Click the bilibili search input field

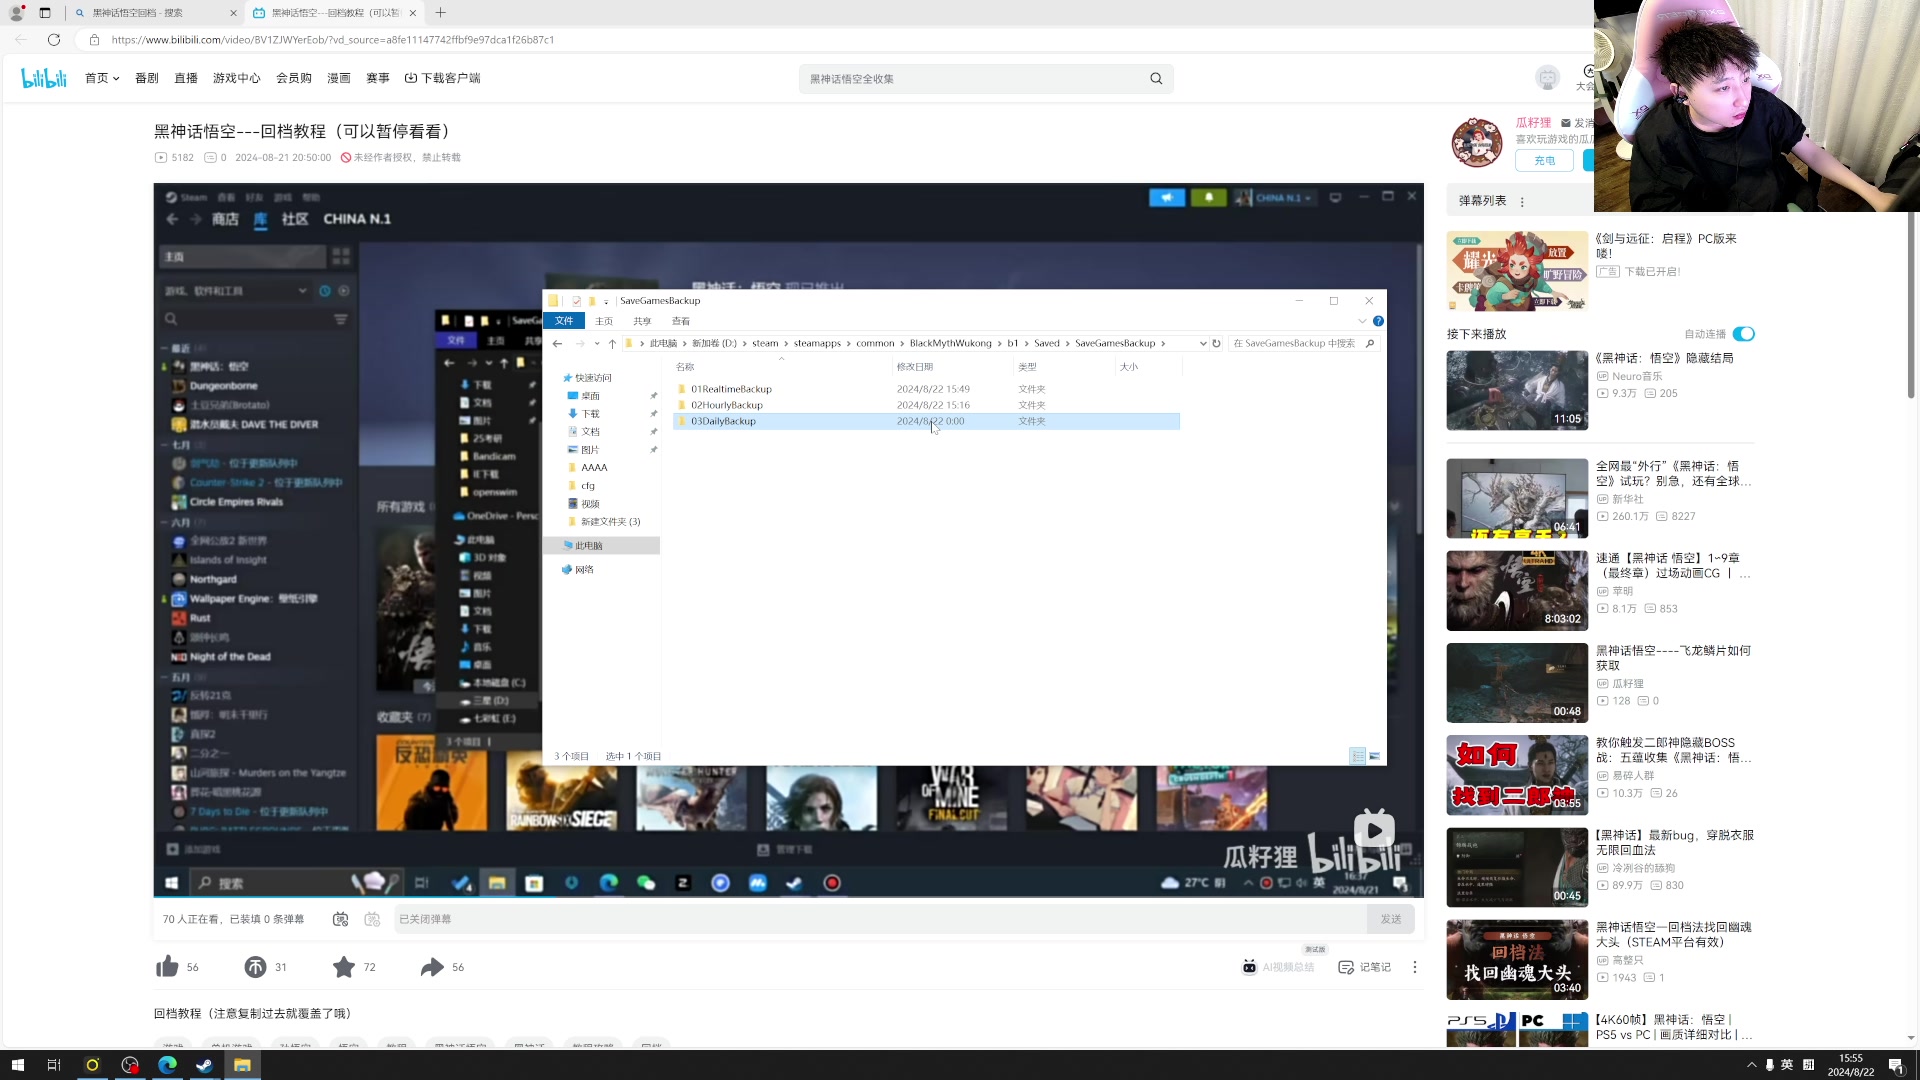tap(975, 79)
